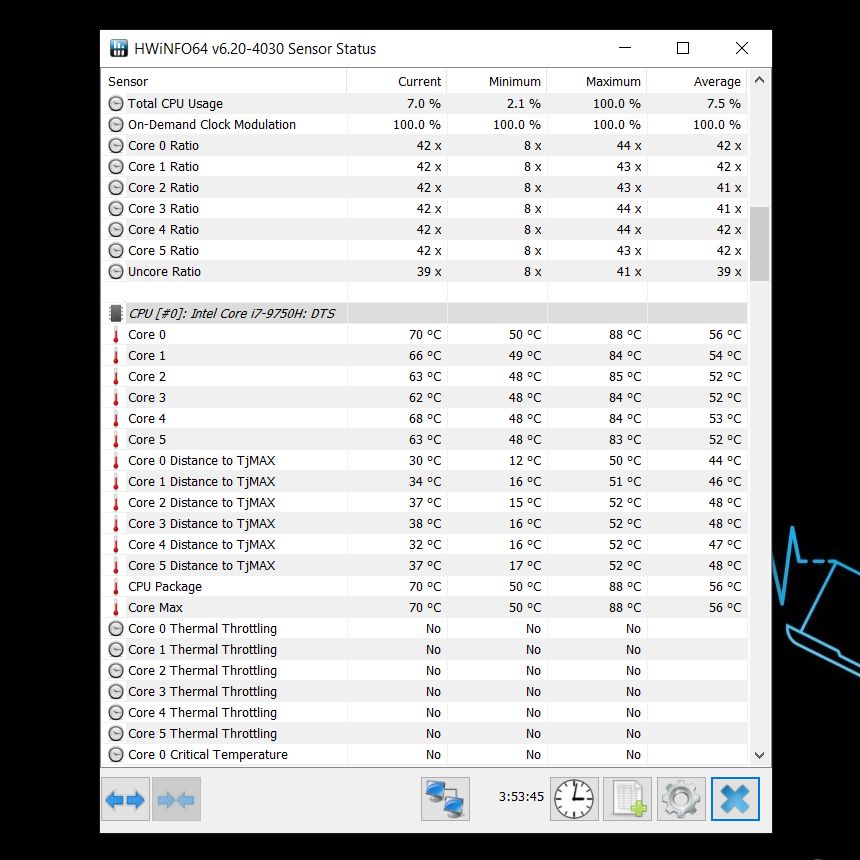Click the expand sensor columns arrows button
The height and width of the screenshot is (860, 860).
click(x=125, y=799)
